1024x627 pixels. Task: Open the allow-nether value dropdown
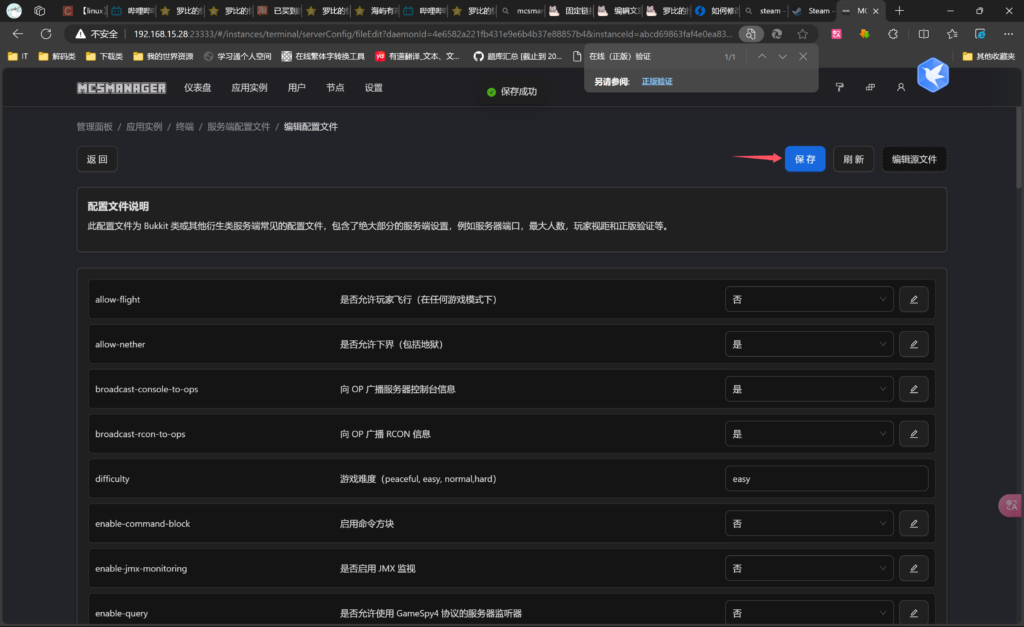click(x=809, y=344)
